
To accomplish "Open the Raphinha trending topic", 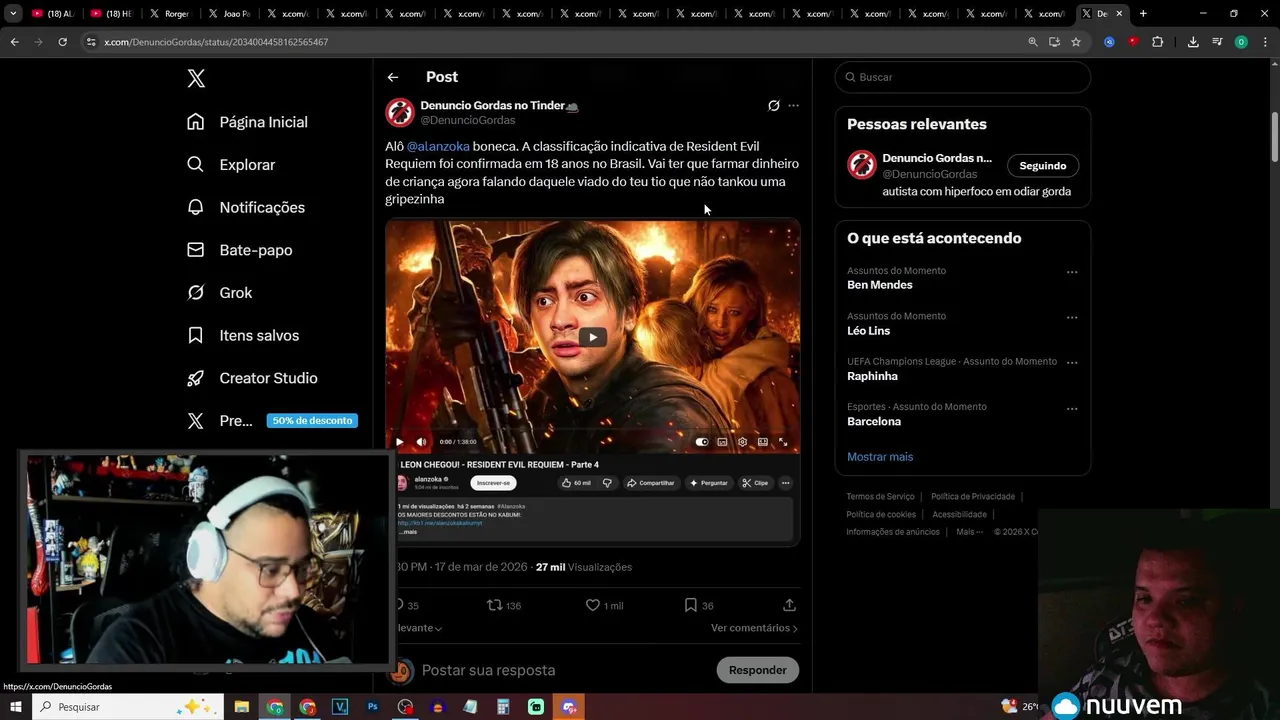I will coord(872,376).
